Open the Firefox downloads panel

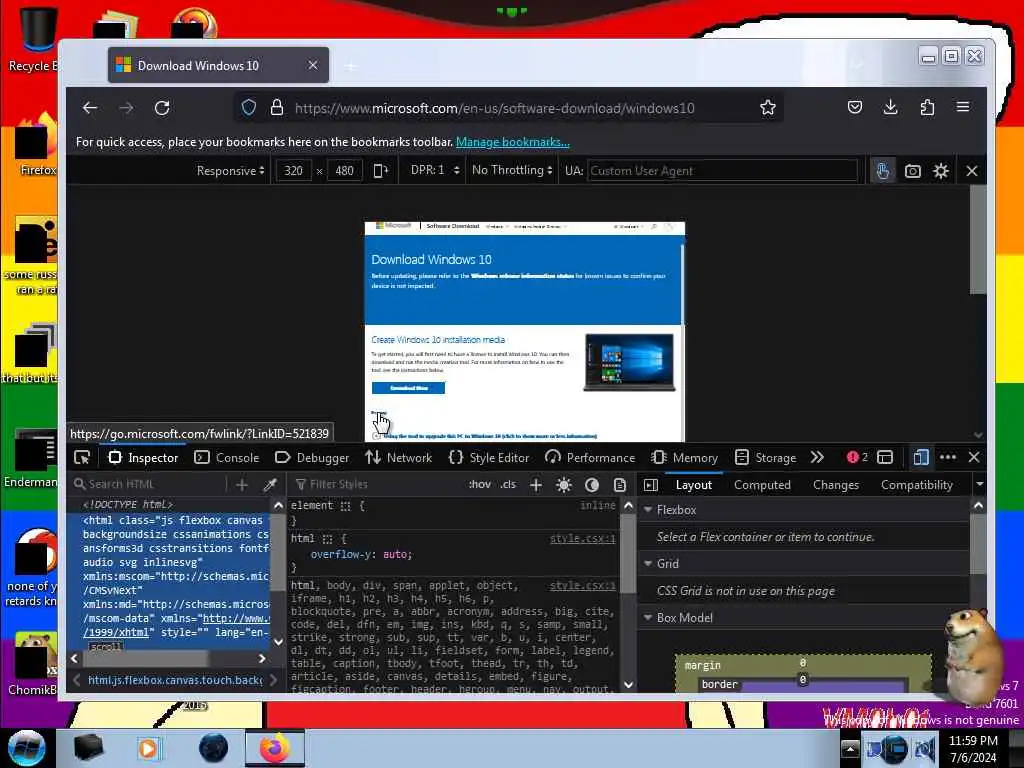coord(890,108)
